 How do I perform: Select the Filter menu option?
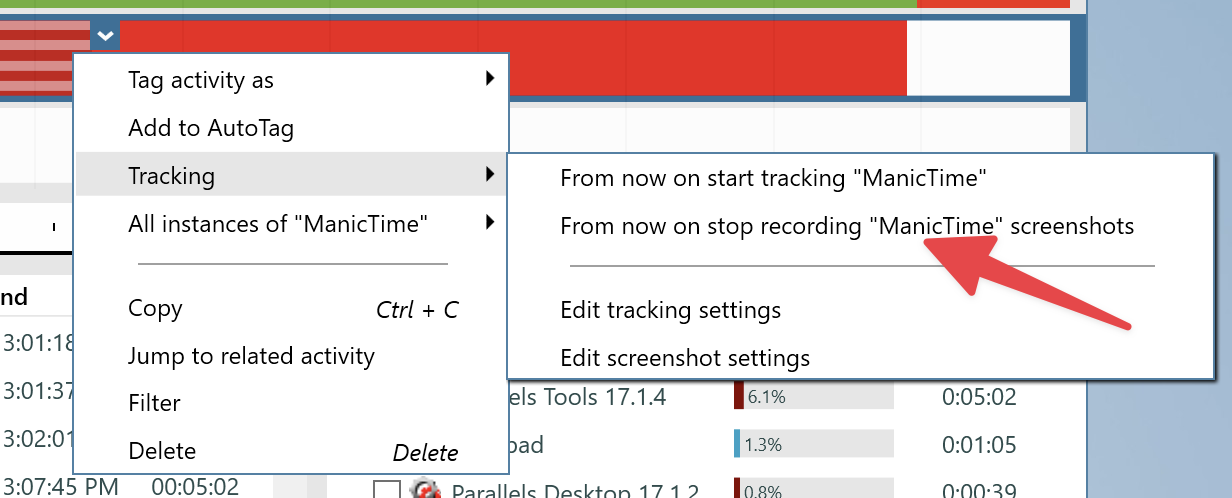[154, 403]
